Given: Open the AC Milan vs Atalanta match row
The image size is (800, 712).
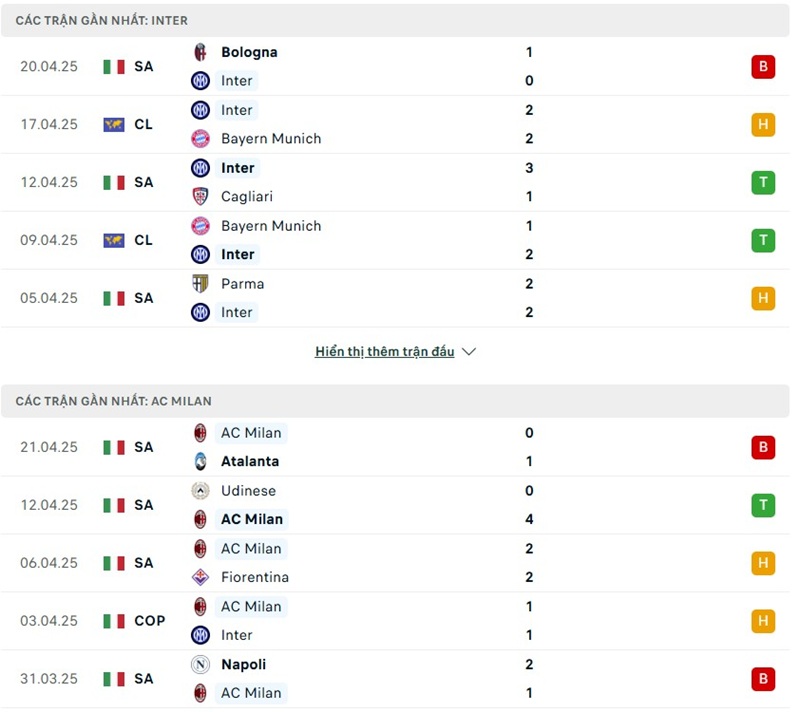Looking at the screenshot, I should 400,447.
